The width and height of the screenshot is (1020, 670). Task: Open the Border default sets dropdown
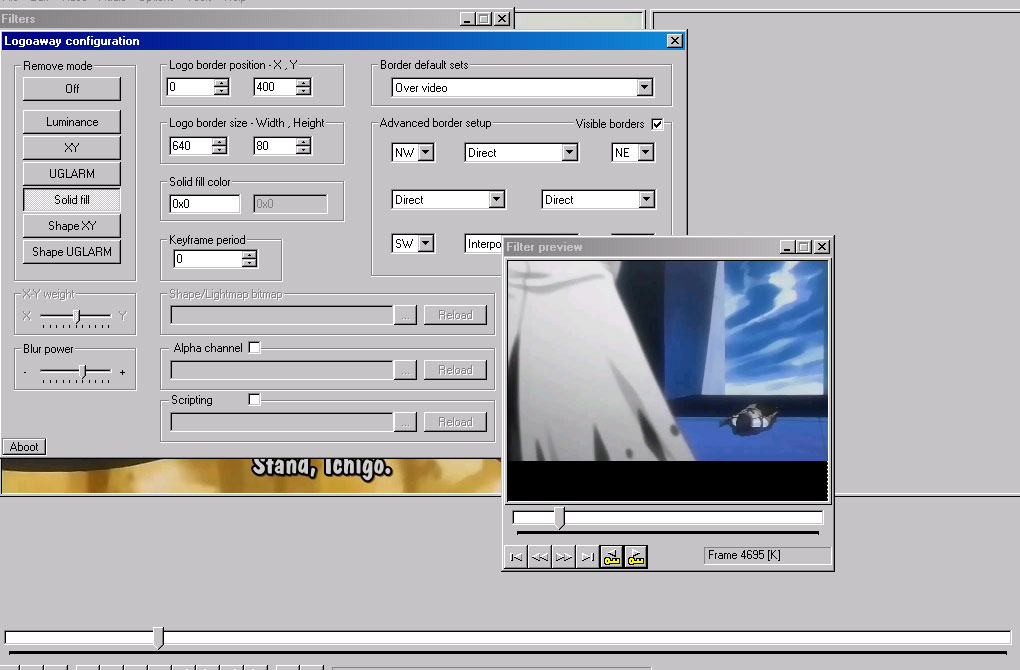point(644,87)
